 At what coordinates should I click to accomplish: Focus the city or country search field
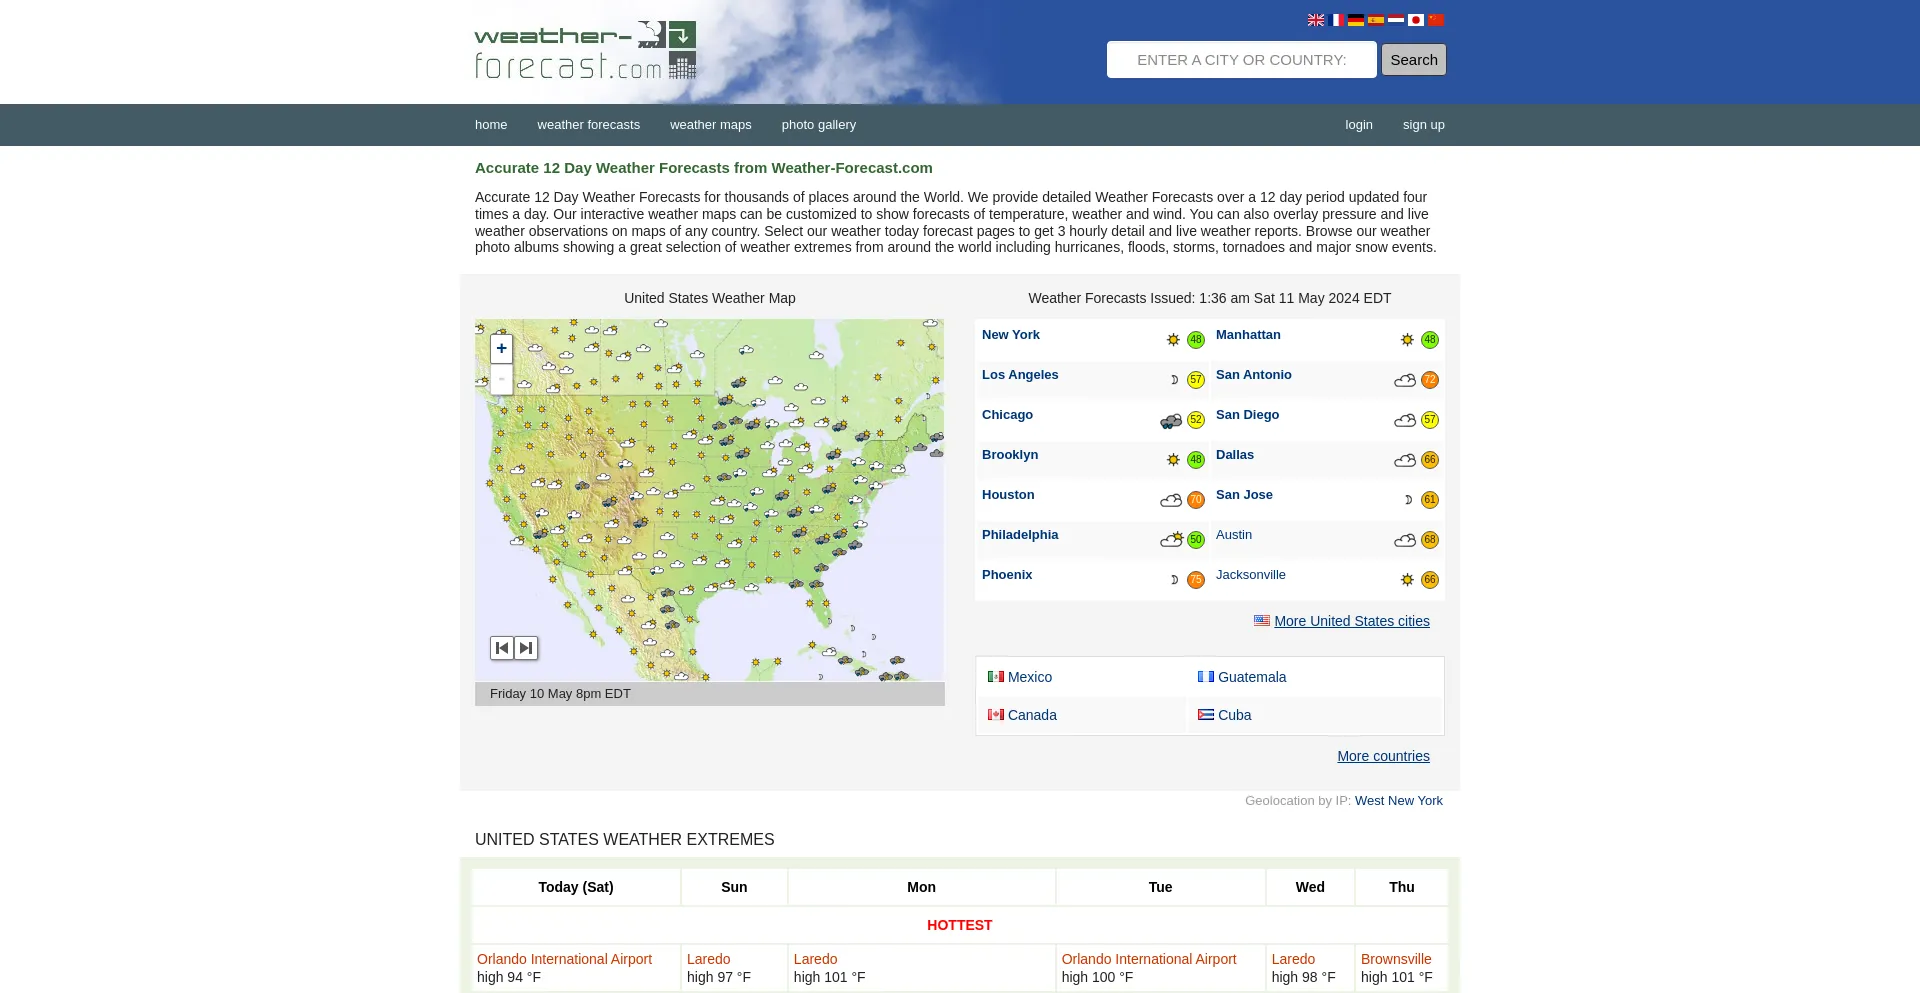click(1241, 60)
